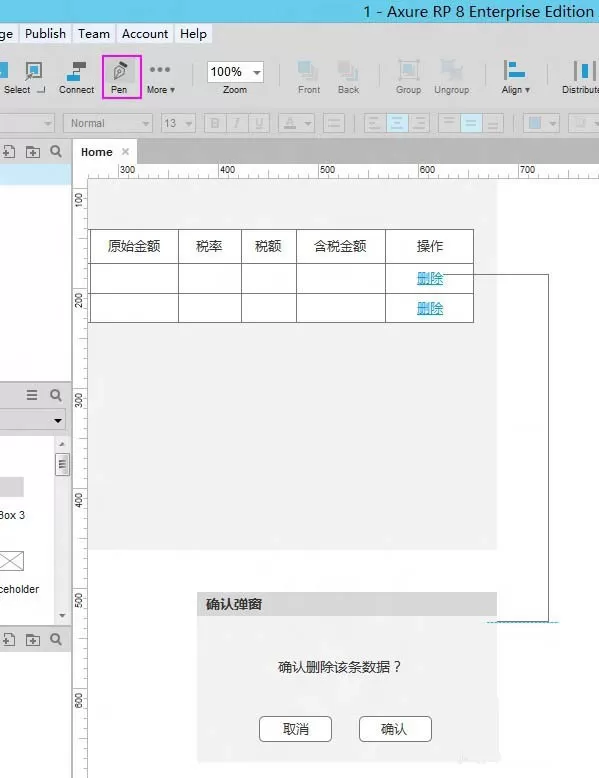The width and height of the screenshot is (599, 778).
Task: Click the 确认 button in dialog
Action: coord(395,729)
